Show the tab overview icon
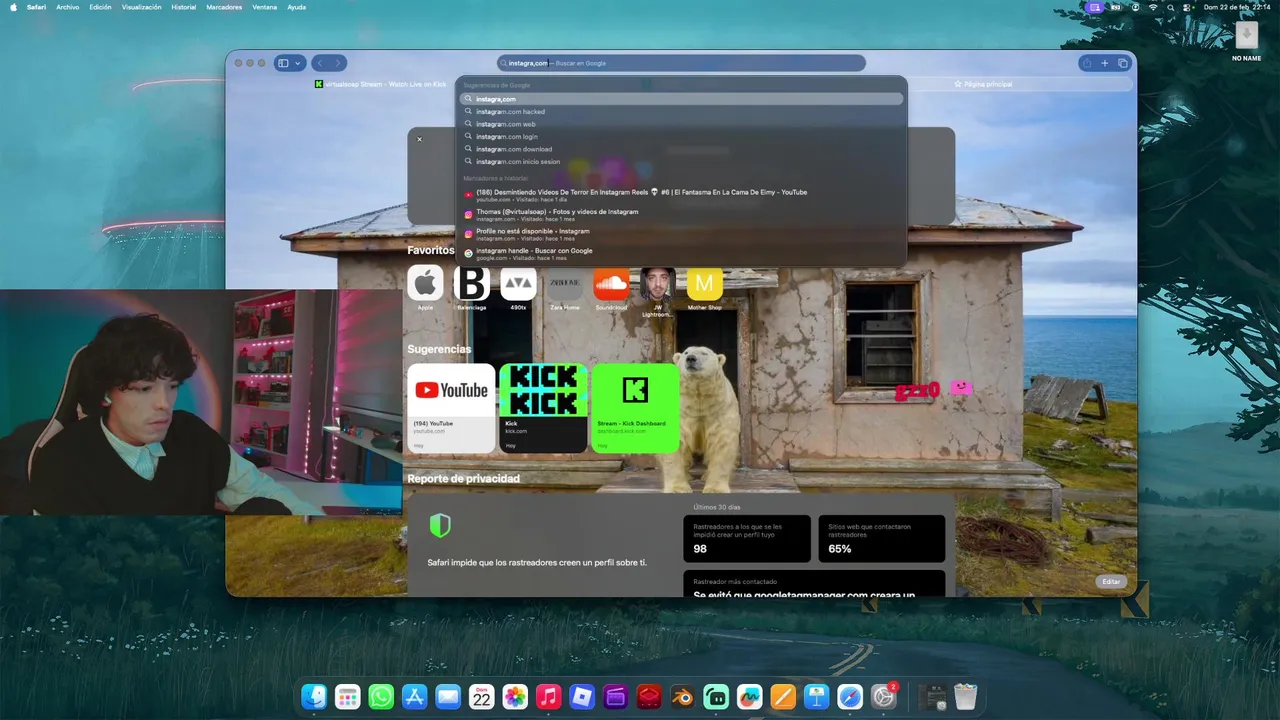 (x=1123, y=63)
